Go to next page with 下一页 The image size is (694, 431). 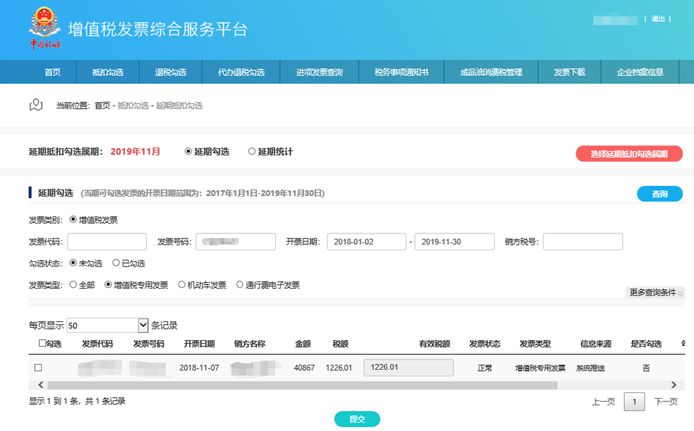click(x=666, y=402)
